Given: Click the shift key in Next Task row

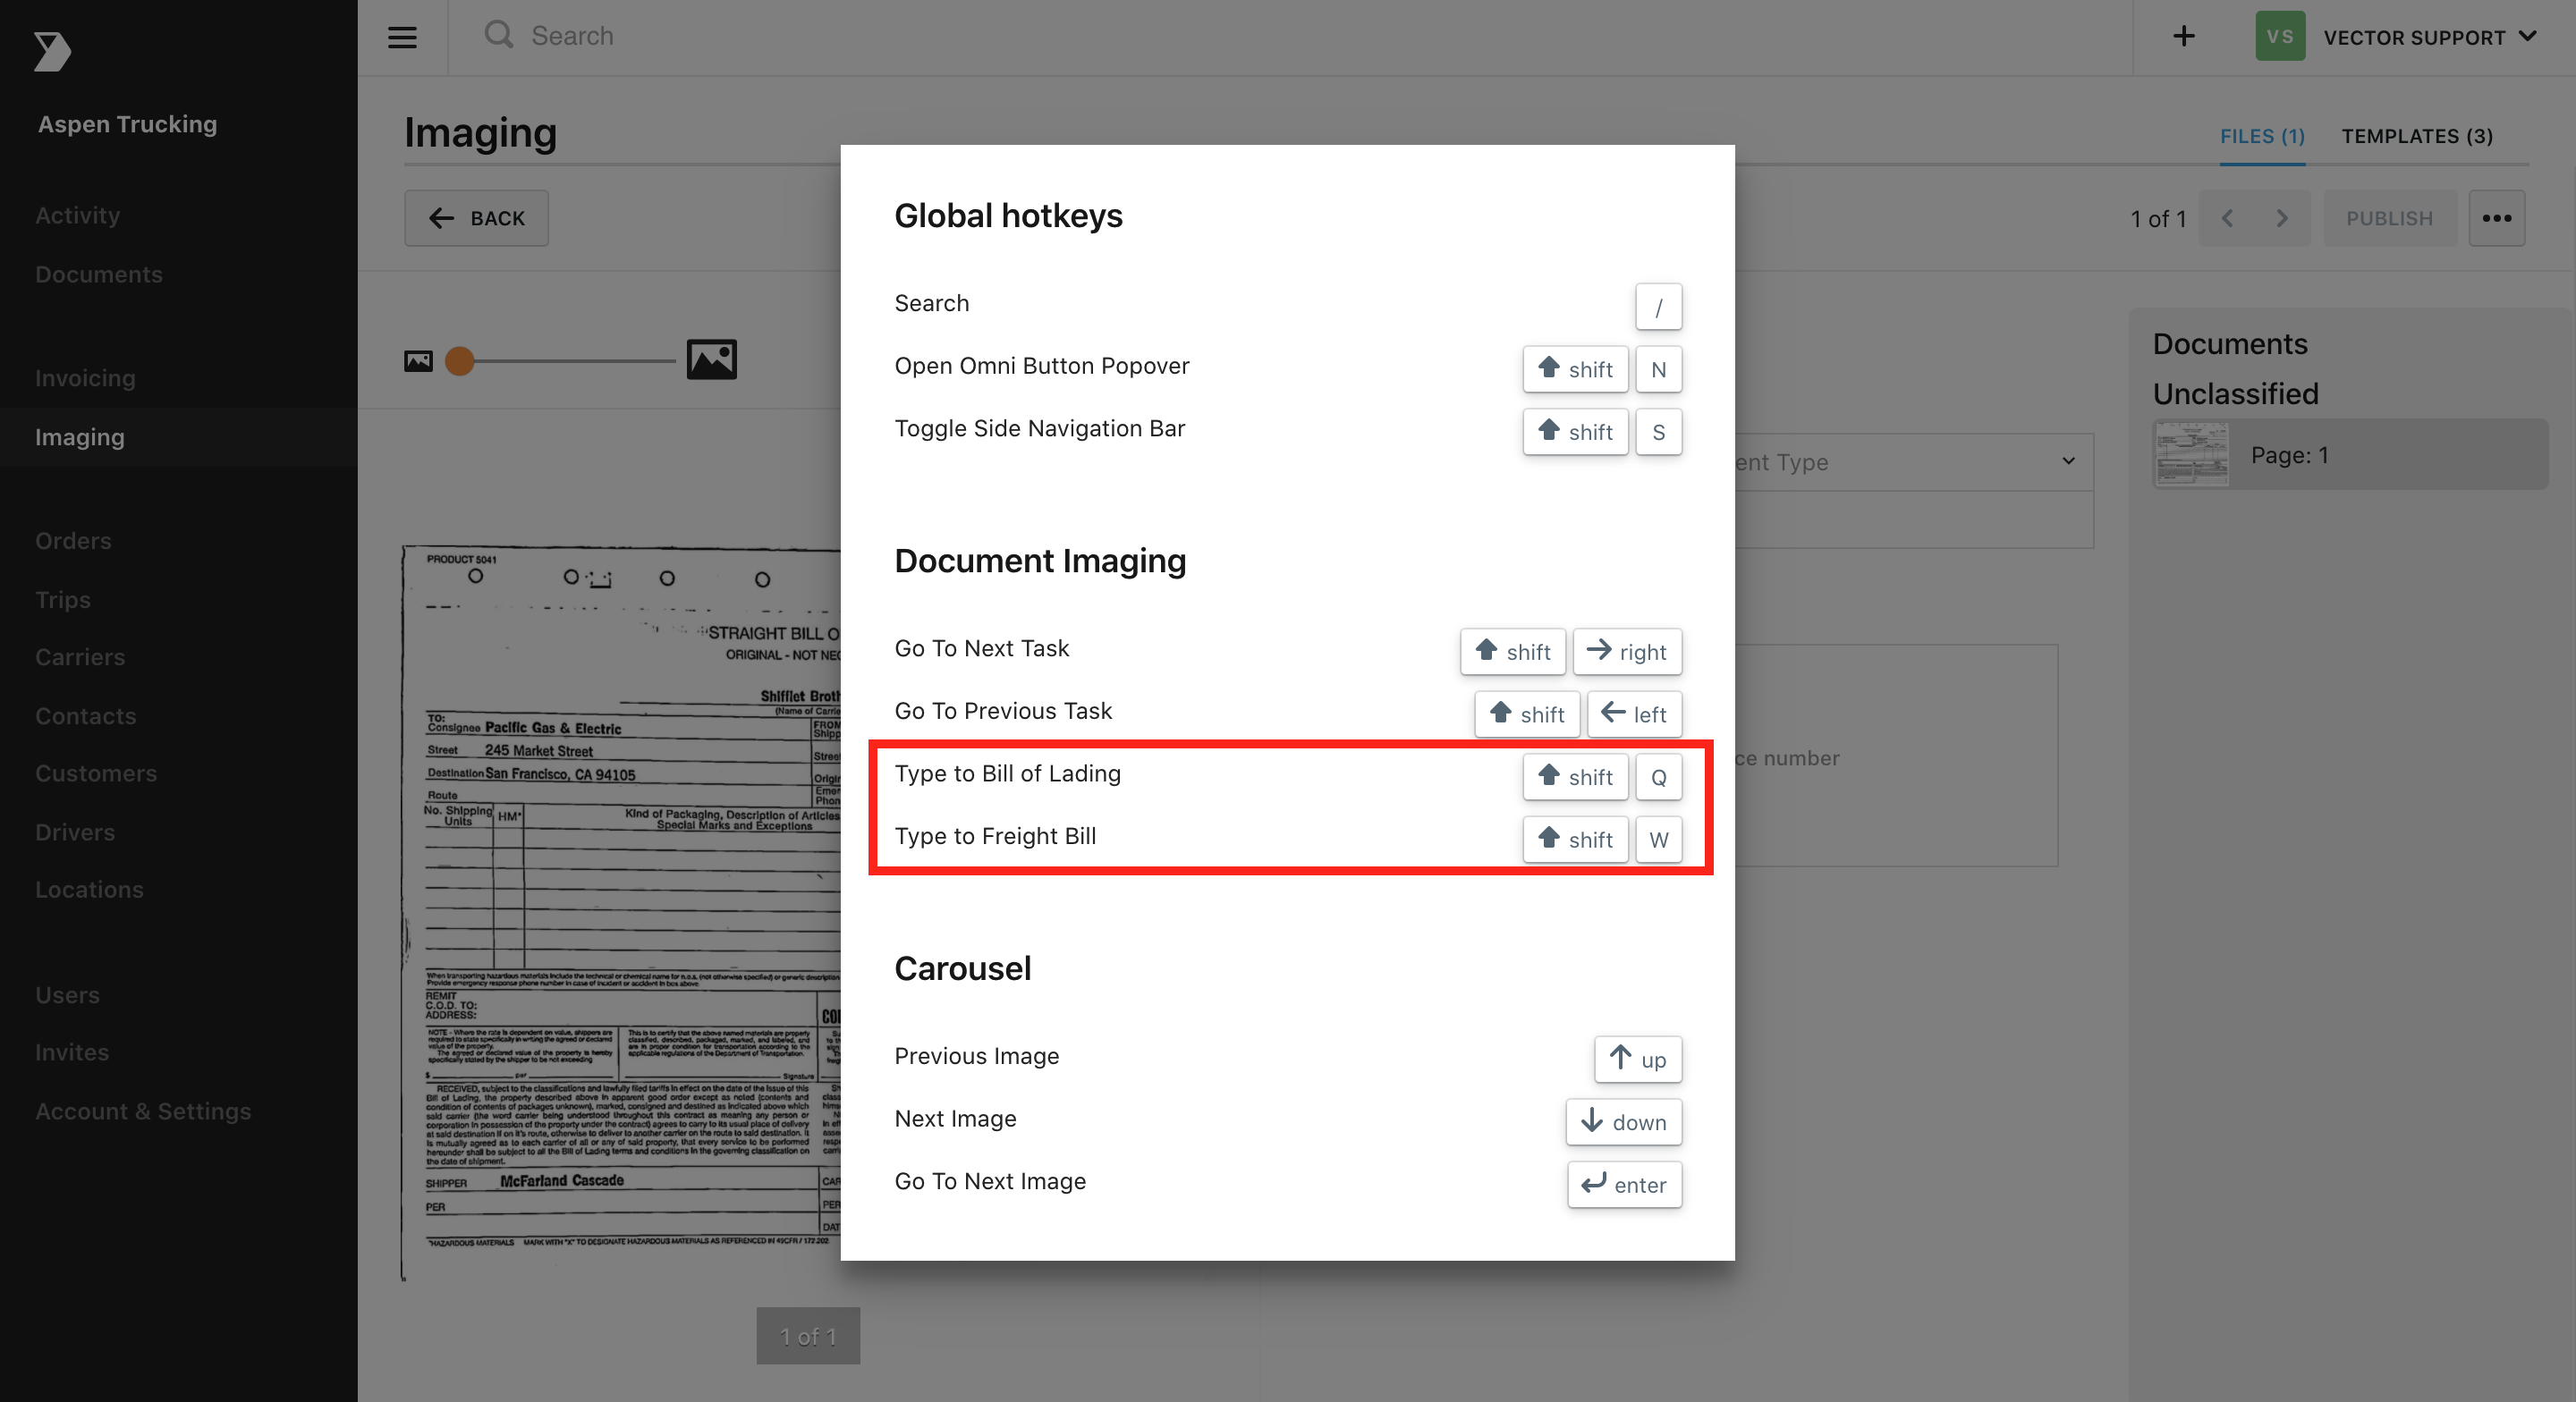Looking at the screenshot, I should click(x=1513, y=652).
